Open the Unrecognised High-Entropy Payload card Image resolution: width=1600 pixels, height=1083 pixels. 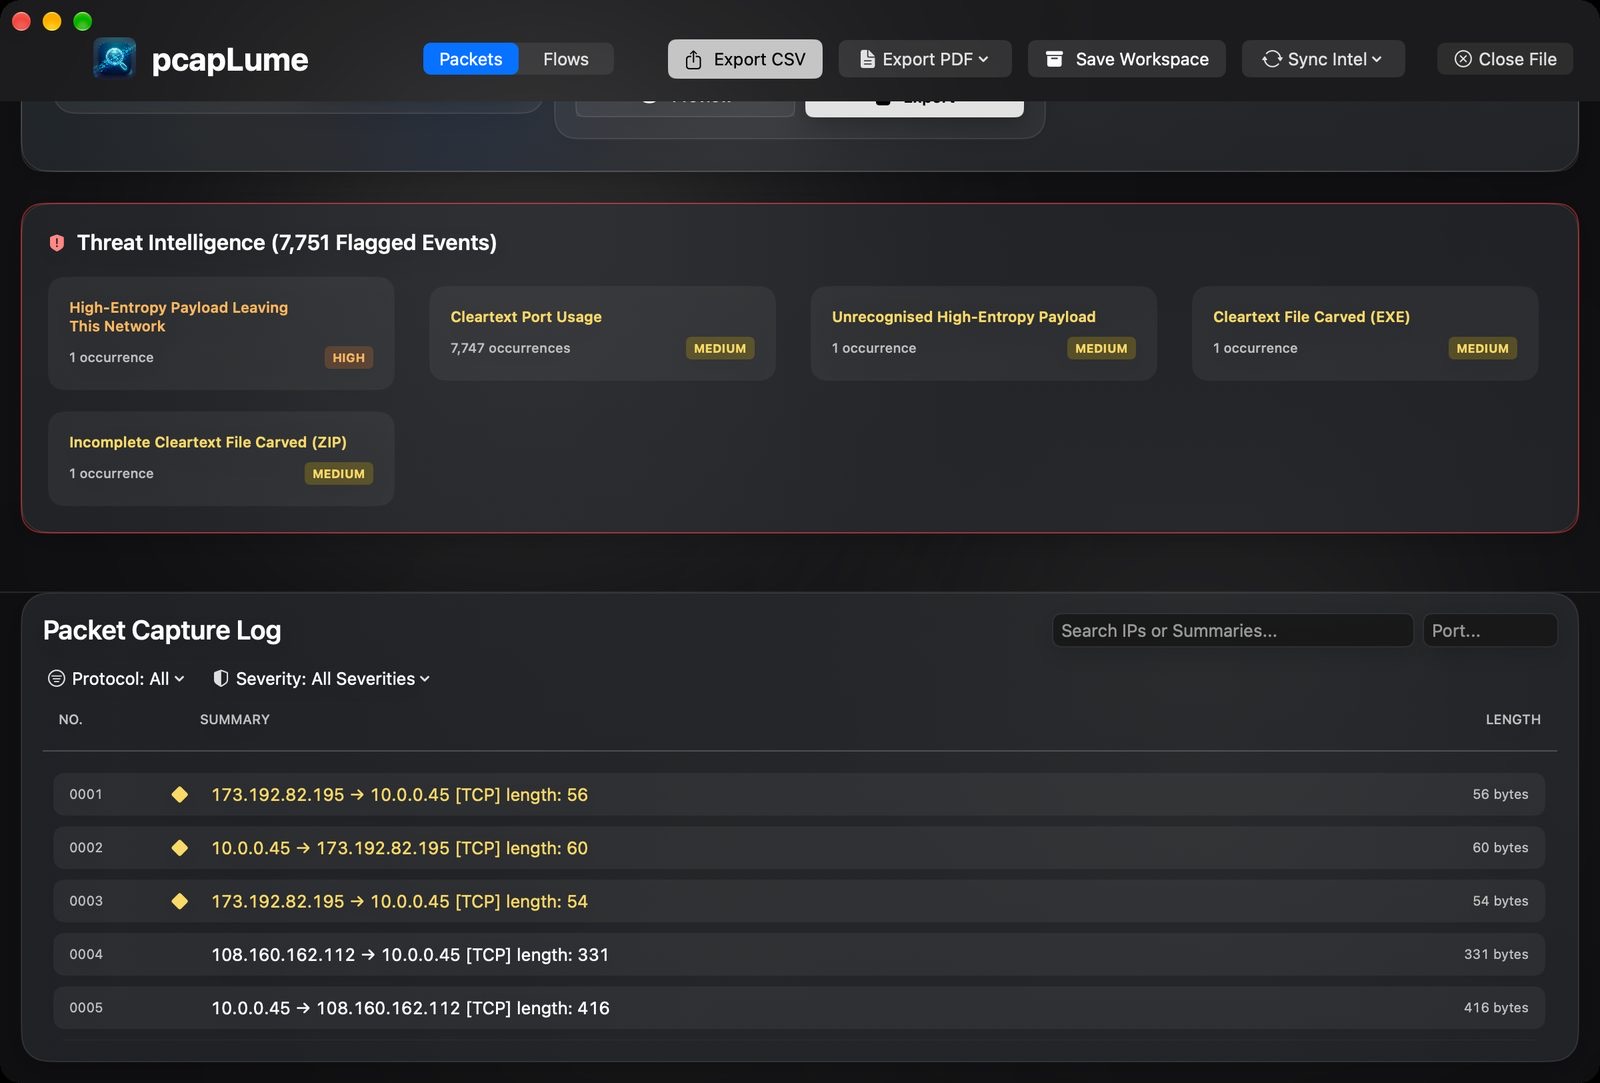pos(984,333)
